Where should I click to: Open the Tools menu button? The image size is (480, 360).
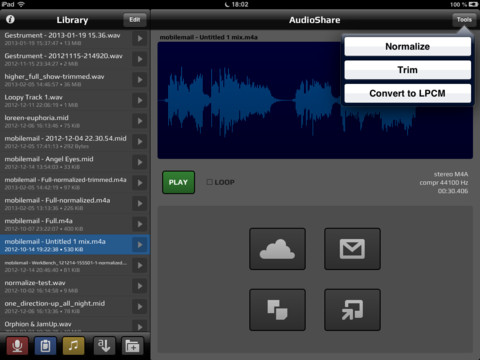(x=464, y=20)
